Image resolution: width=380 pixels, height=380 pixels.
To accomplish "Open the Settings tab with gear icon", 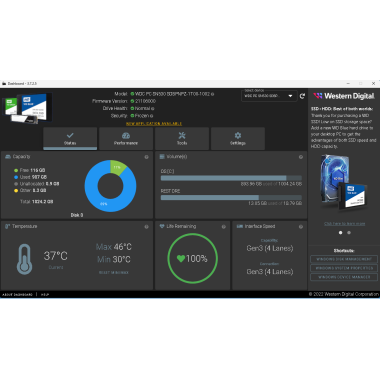I will (238, 138).
